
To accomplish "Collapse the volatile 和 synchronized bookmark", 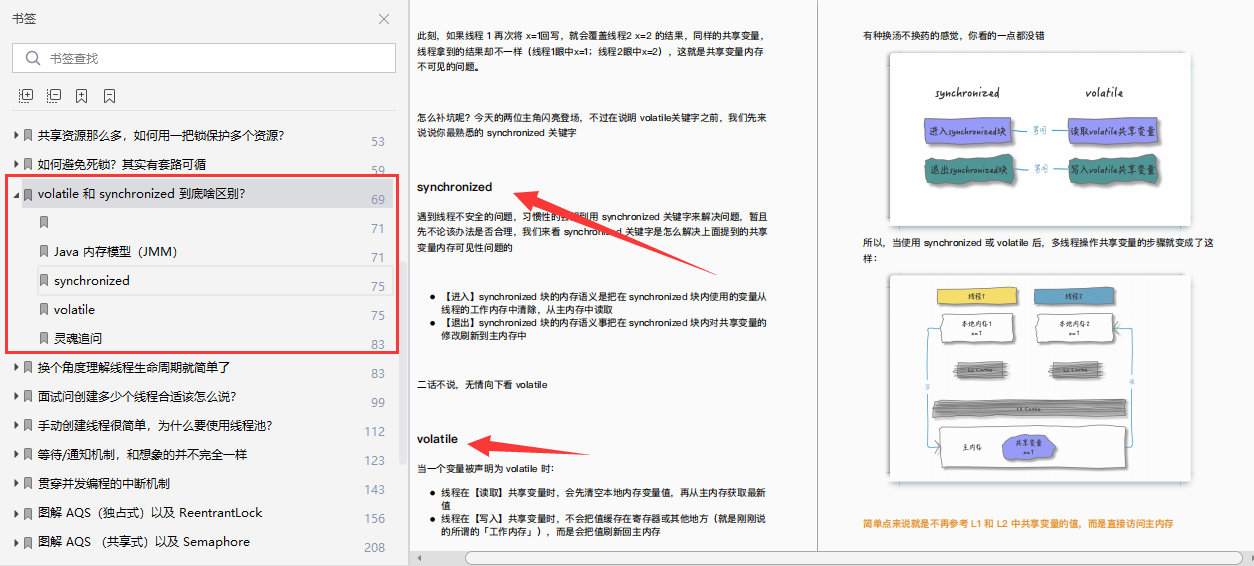I will click(x=16, y=194).
